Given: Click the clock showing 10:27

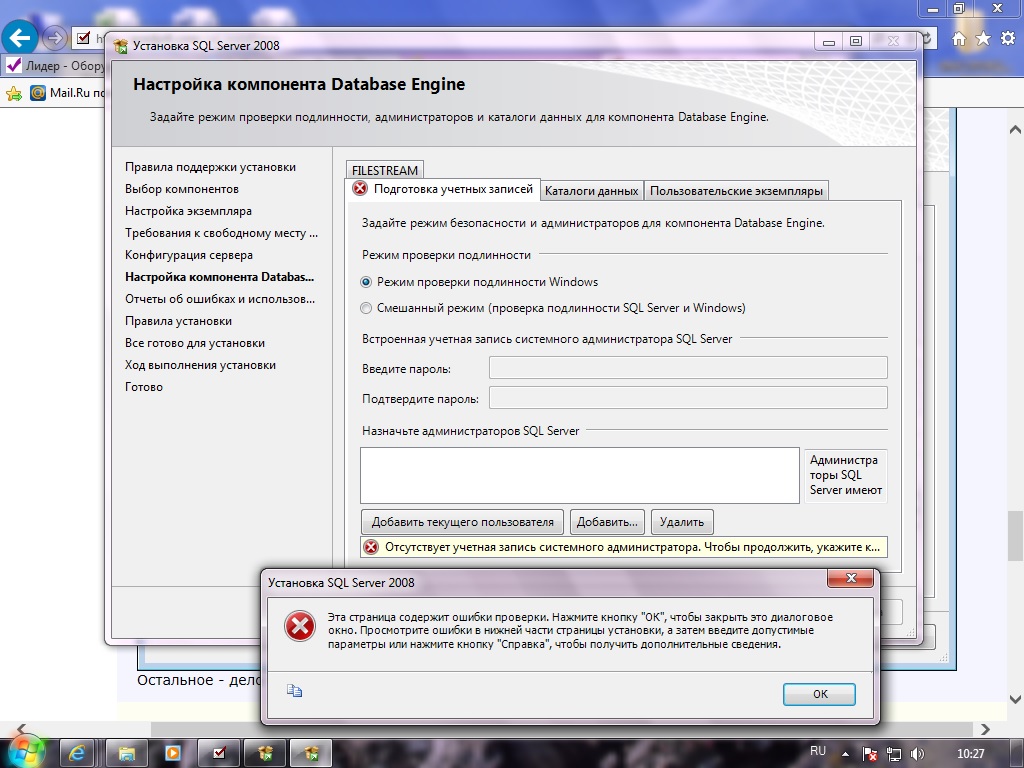Looking at the screenshot, I should 970,754.
